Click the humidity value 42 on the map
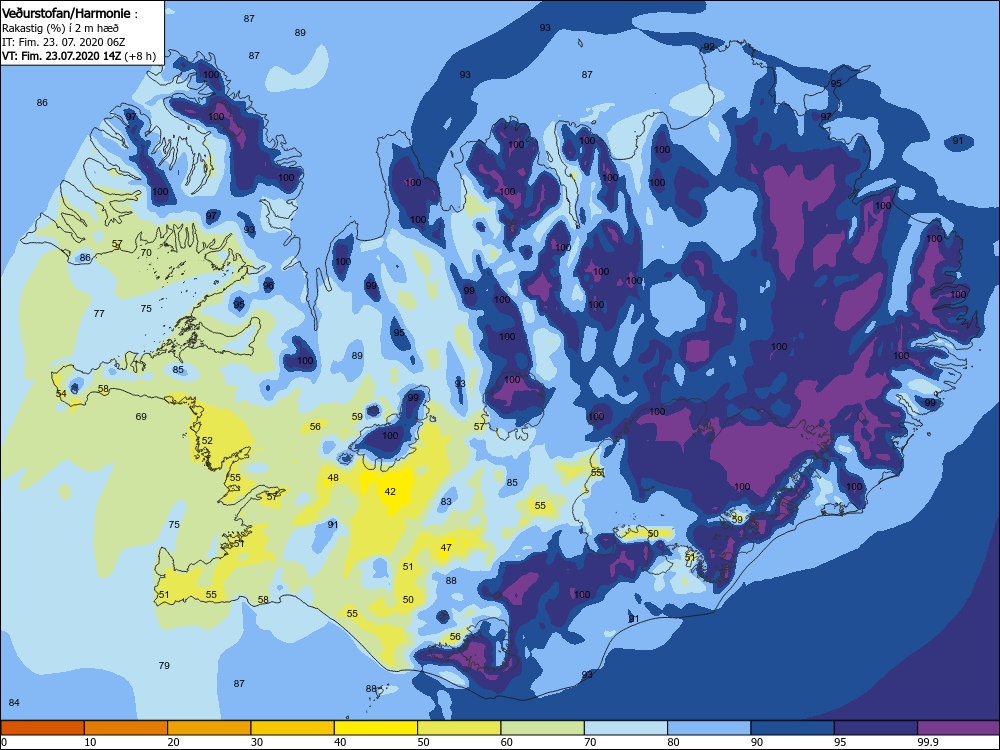 pos(390,492)
